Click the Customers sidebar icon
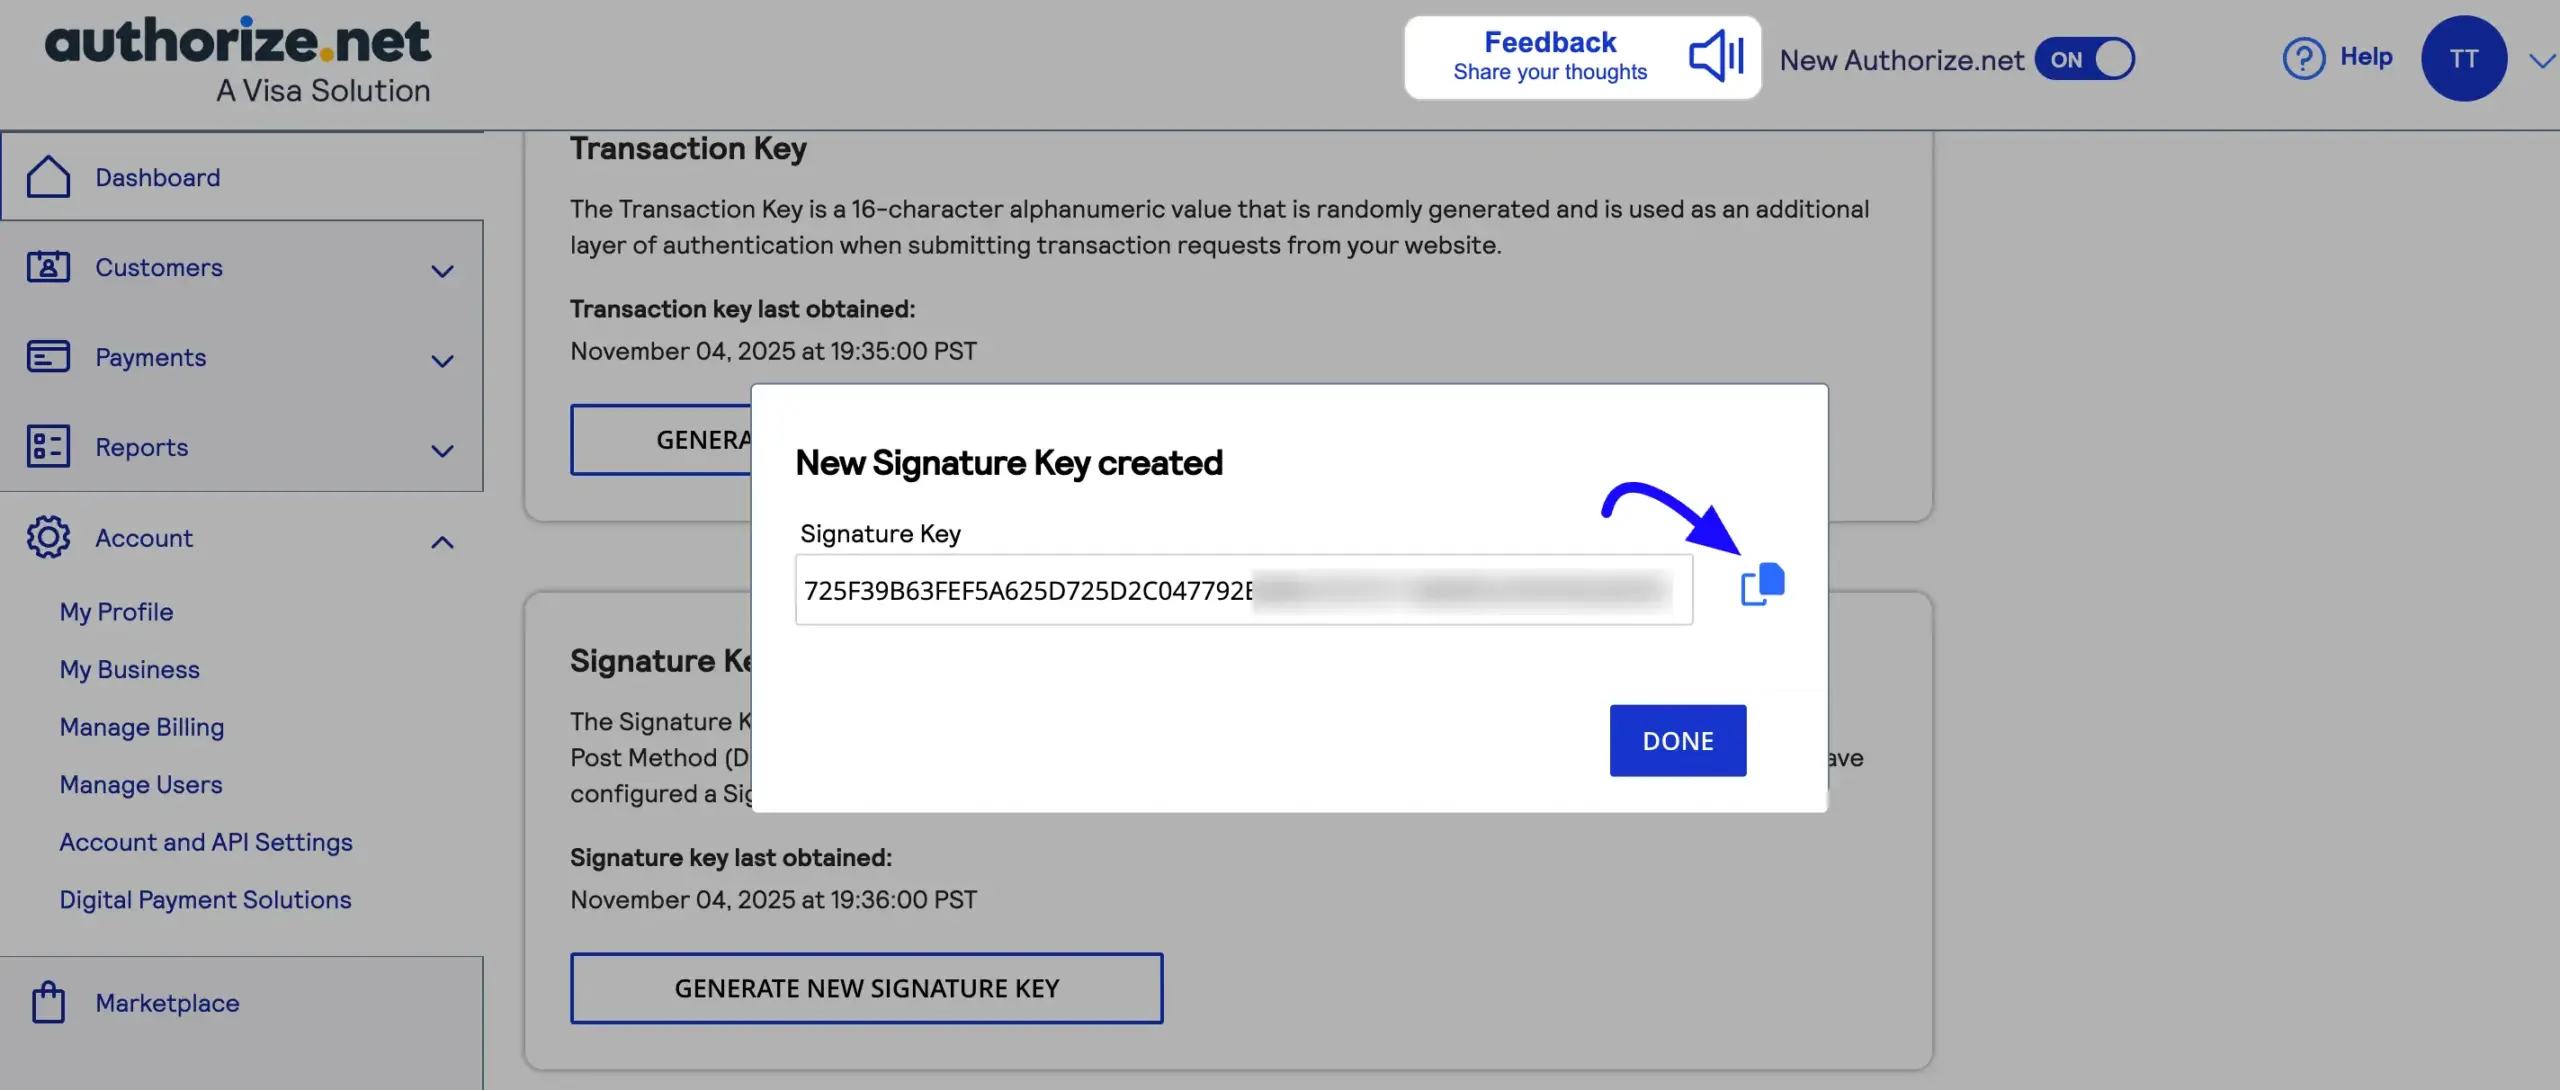This screenshot has width=2560, height=1090. 48,267
